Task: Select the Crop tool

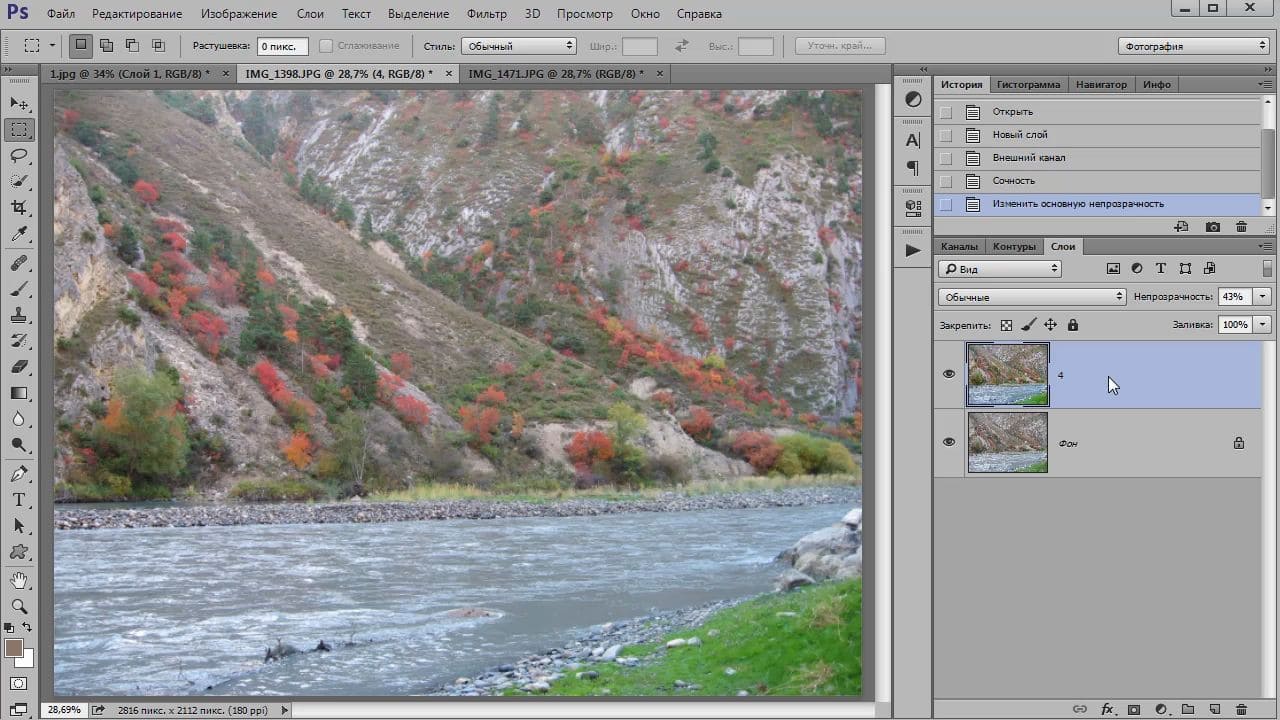Action: pos(19,207)
